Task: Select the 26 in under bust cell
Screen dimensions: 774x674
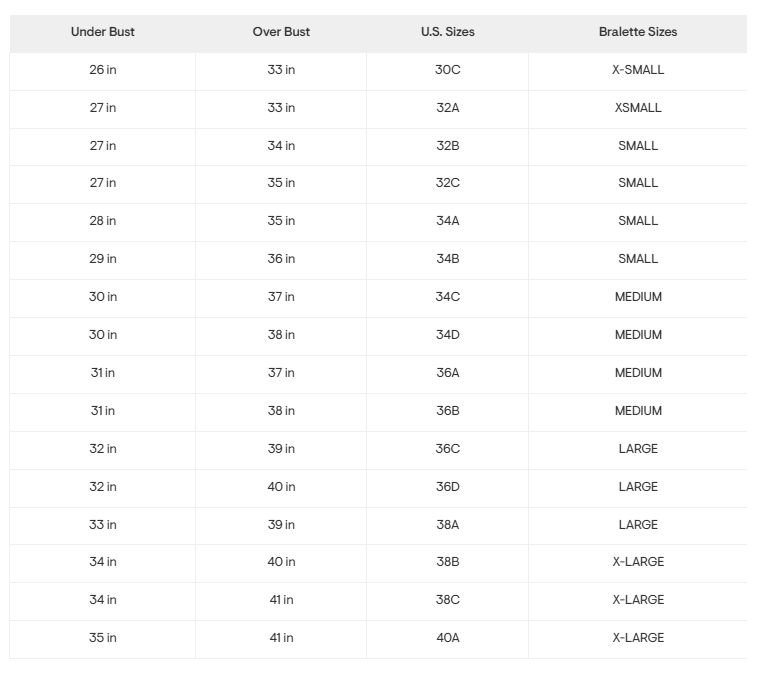Action: [x=103, y=70]
